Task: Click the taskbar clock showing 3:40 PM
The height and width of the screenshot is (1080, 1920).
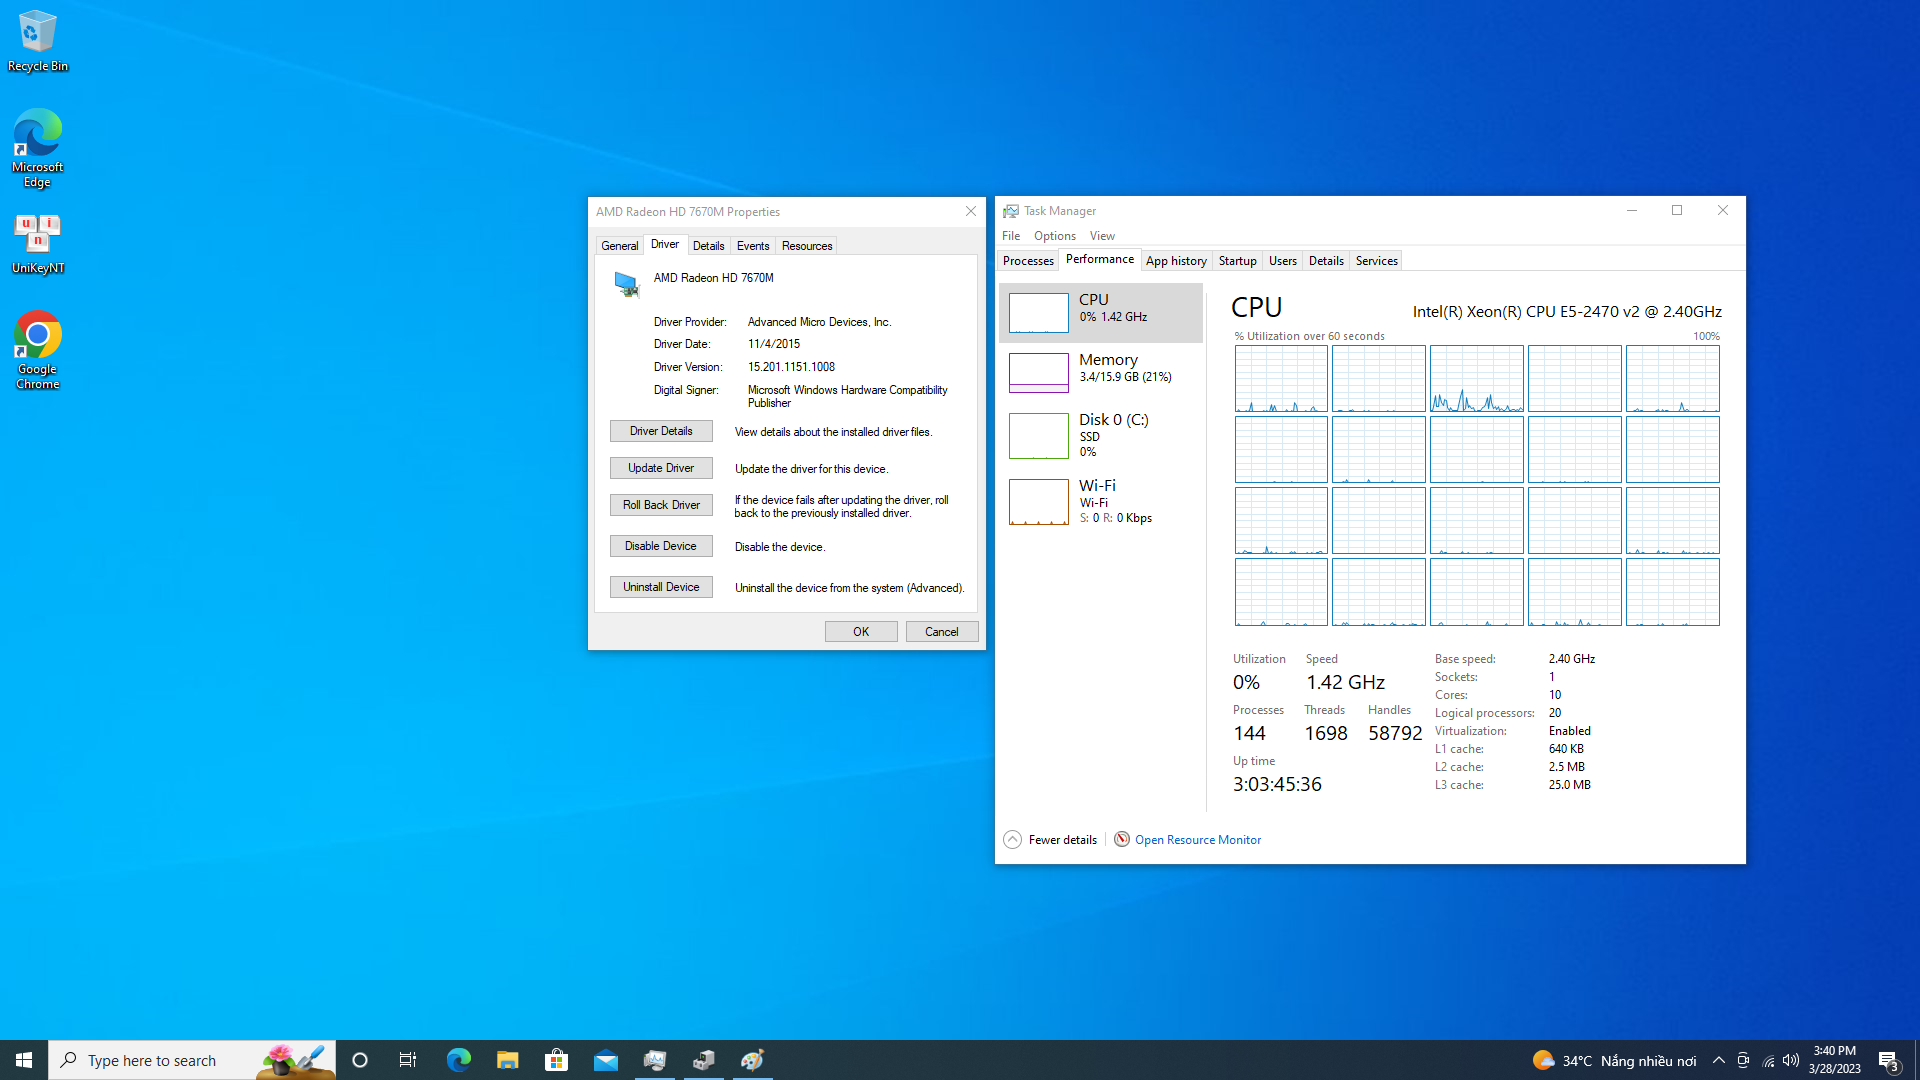Action: click(1834, 1060)
